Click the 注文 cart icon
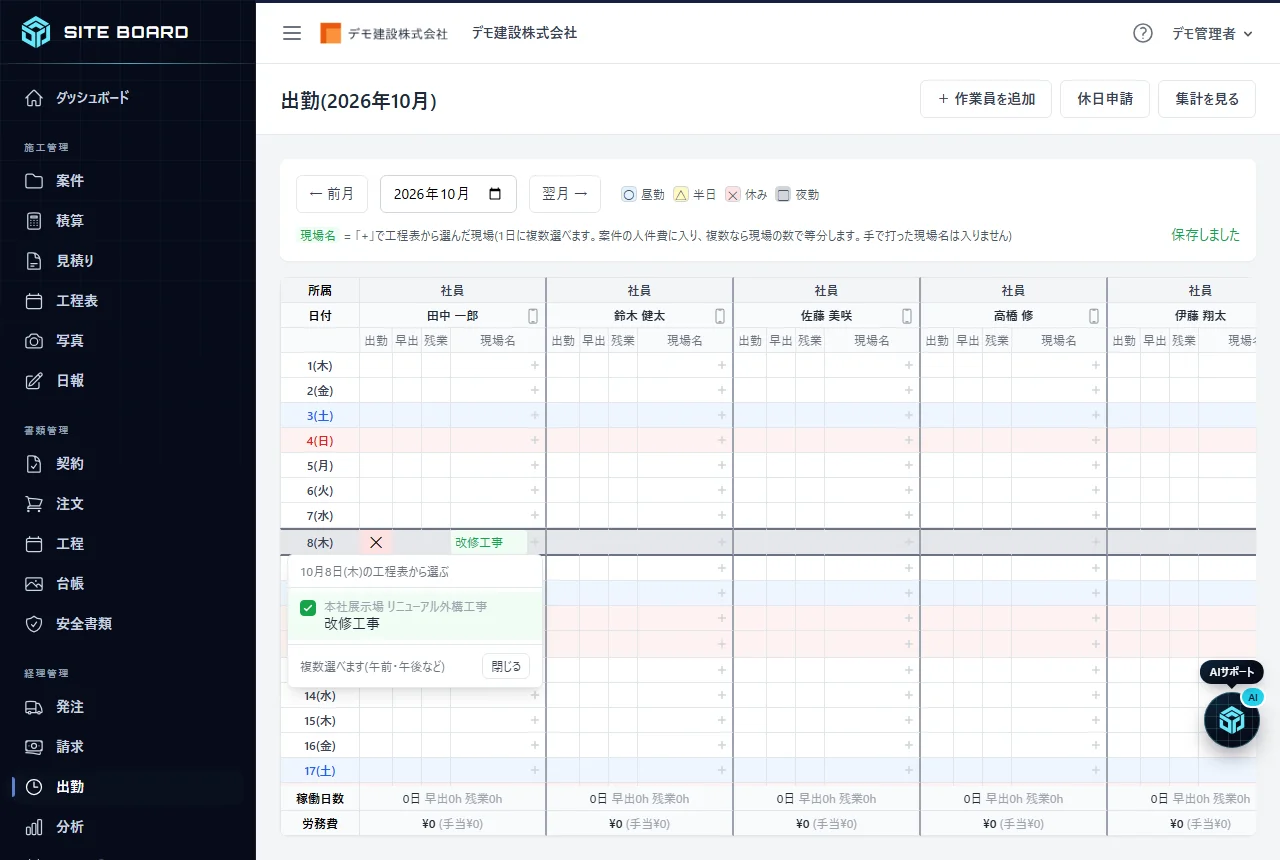The height and width of the screenshot is (860, 1280). [x=34, y=504]
